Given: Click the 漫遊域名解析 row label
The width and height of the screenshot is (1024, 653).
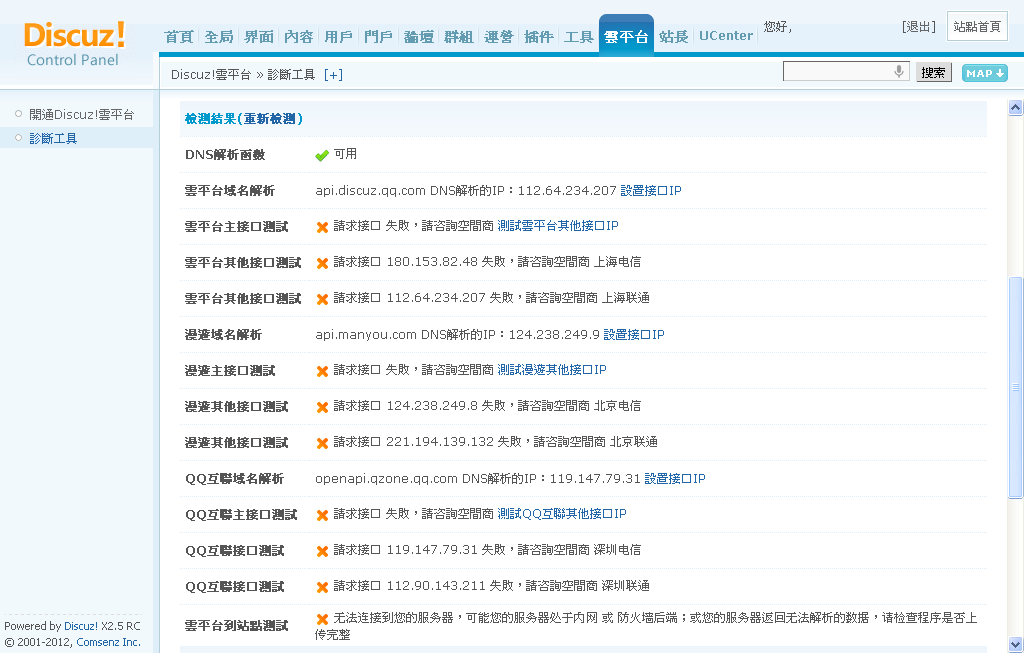Looking at the screenshot, I should pos(223,335).
